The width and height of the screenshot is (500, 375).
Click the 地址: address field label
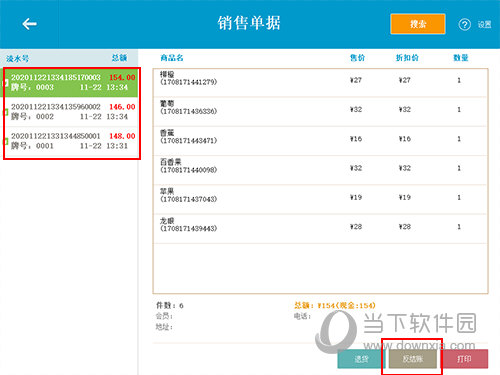coord(164,327)
